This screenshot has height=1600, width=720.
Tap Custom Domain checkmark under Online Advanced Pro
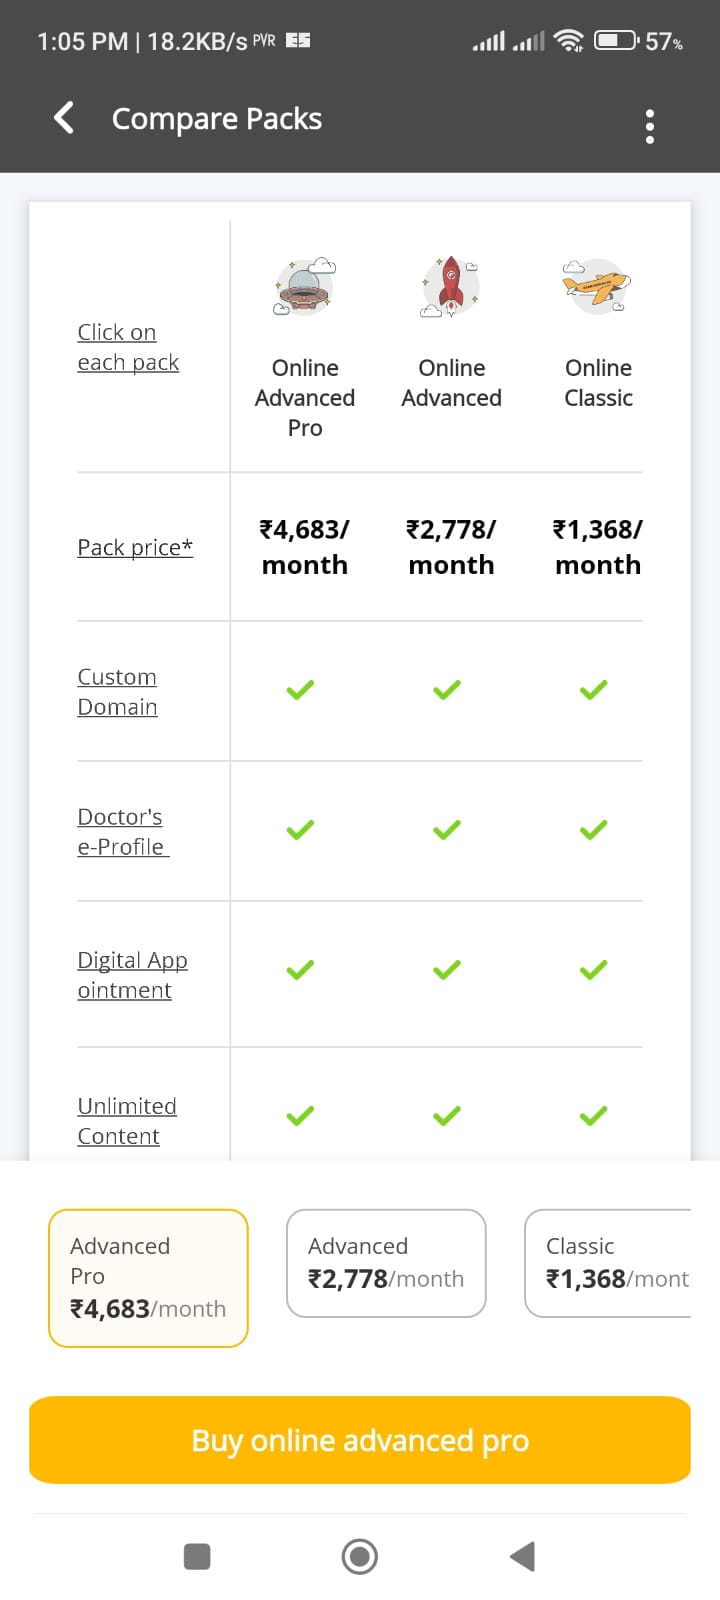pos(300,690)
